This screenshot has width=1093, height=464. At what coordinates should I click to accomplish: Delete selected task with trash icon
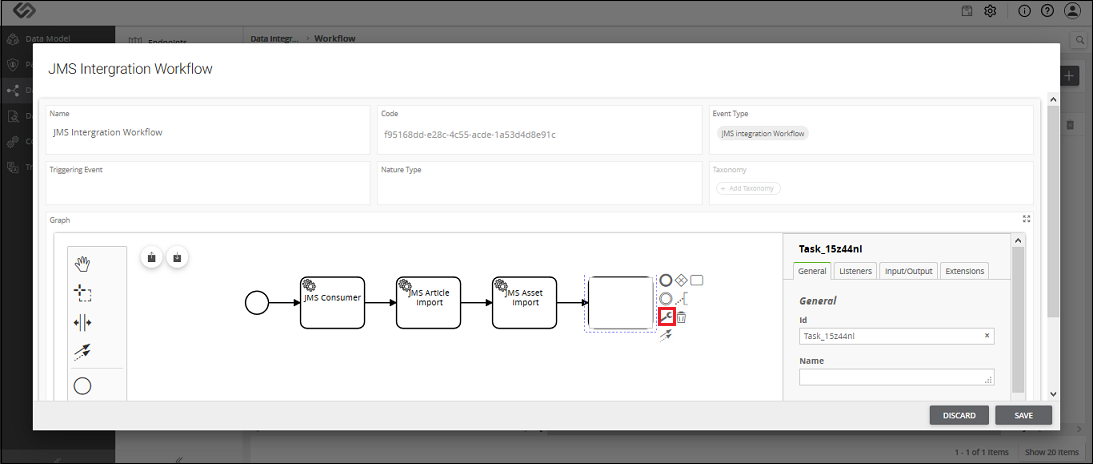682,318
